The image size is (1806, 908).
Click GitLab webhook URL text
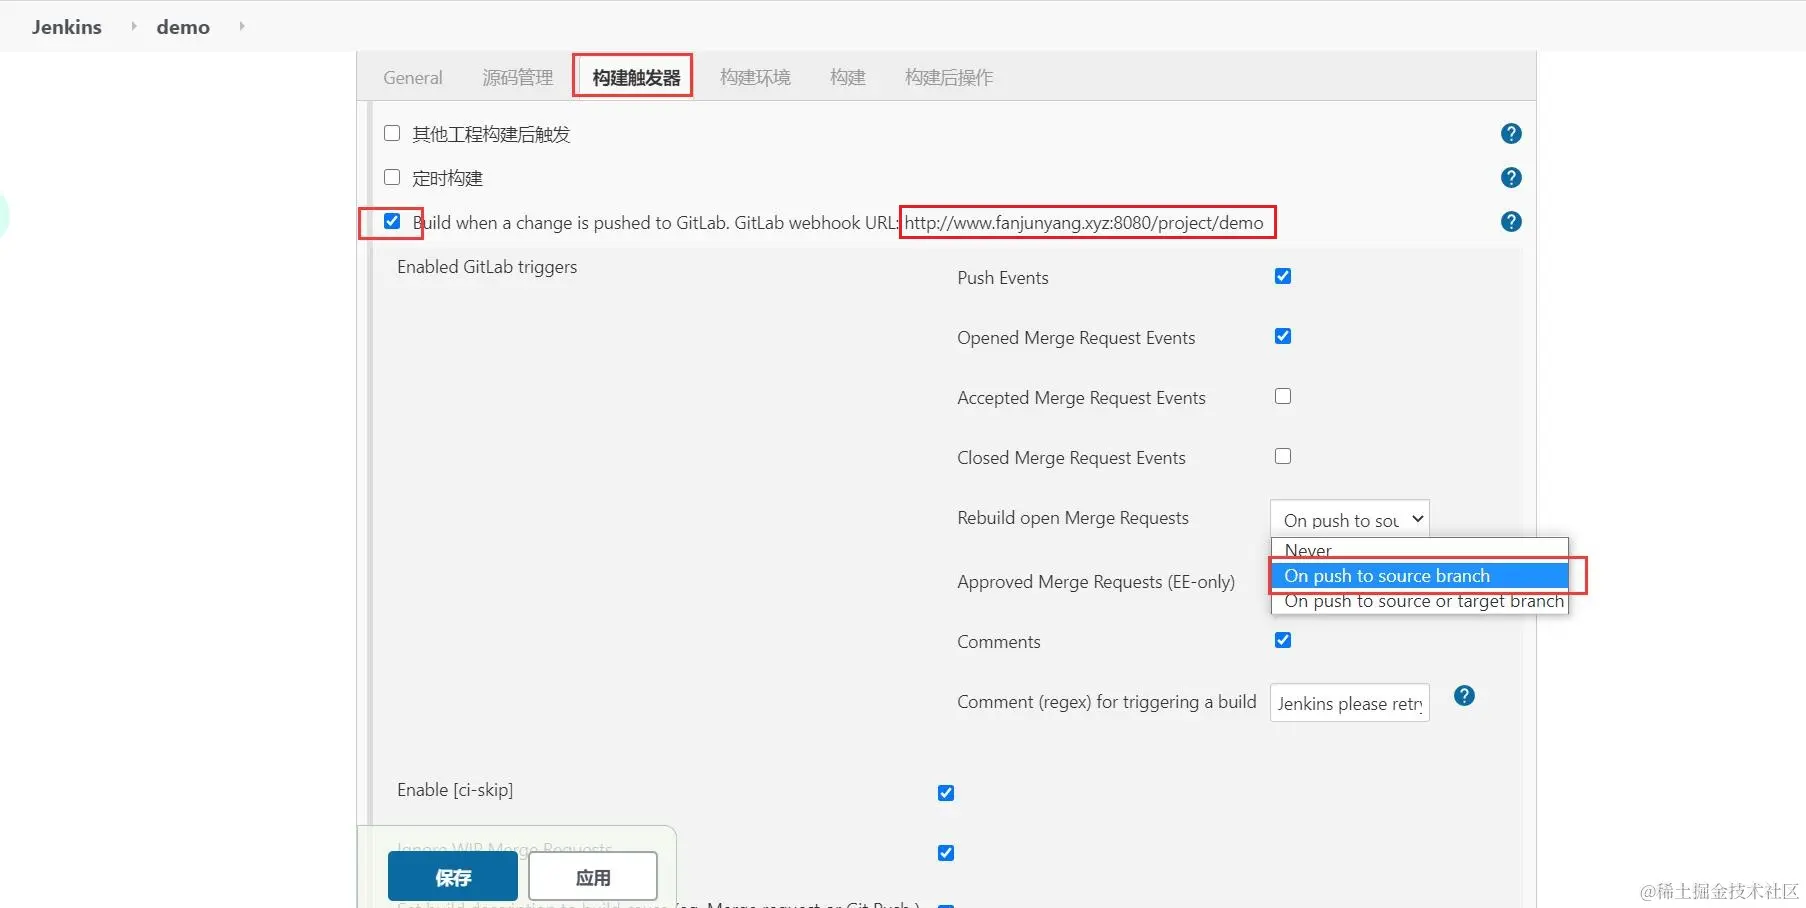click(1084, 223)
